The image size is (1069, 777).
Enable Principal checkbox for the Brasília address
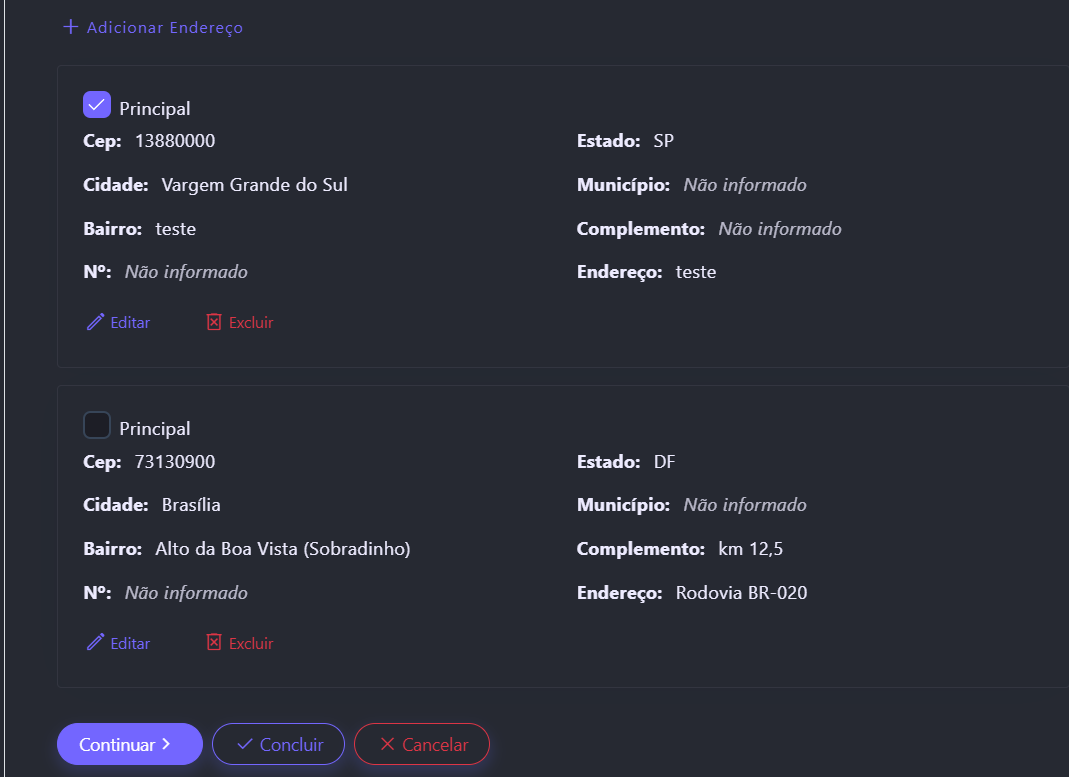click(x=97, y=426)
